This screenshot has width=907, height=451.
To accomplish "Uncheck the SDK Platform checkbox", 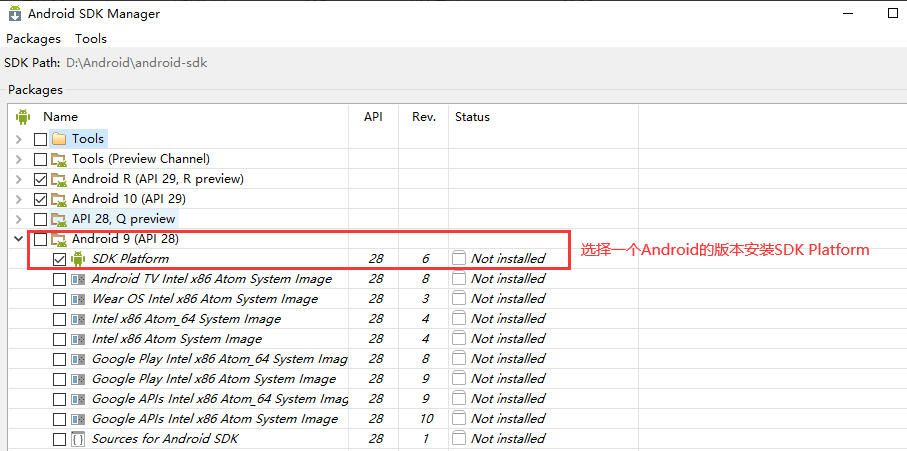I will click(60, 260).
